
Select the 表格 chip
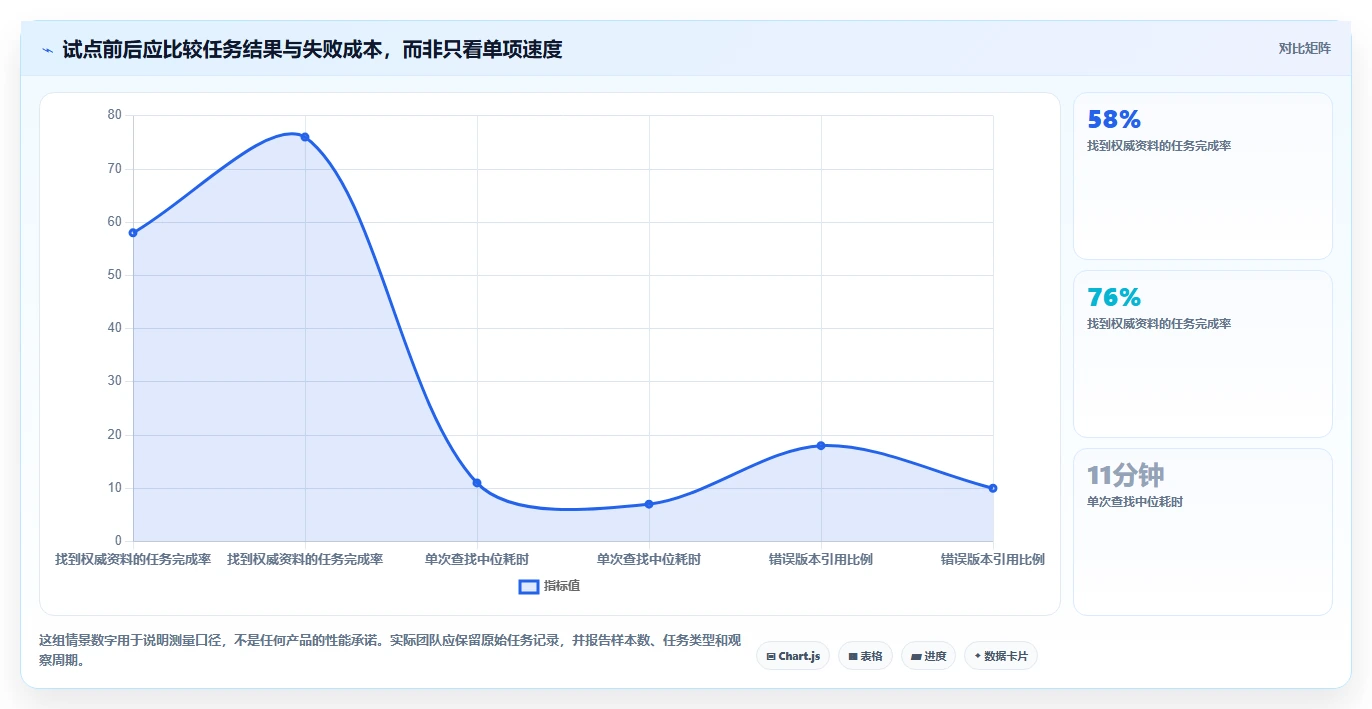tap(865, 656)
